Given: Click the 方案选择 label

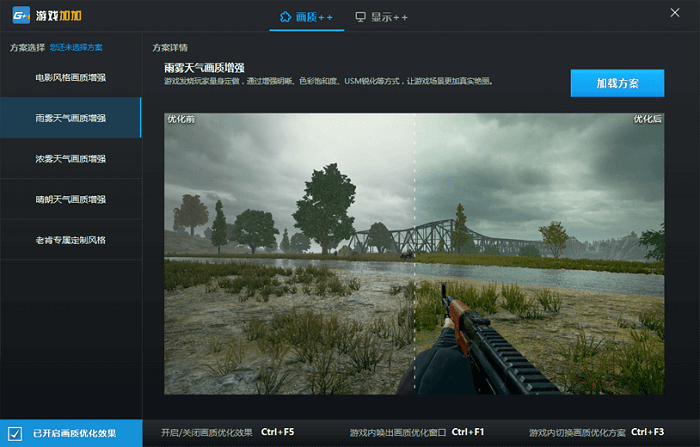Looking at the screenshot, I should pyautogui.click(x=27, y=47).
